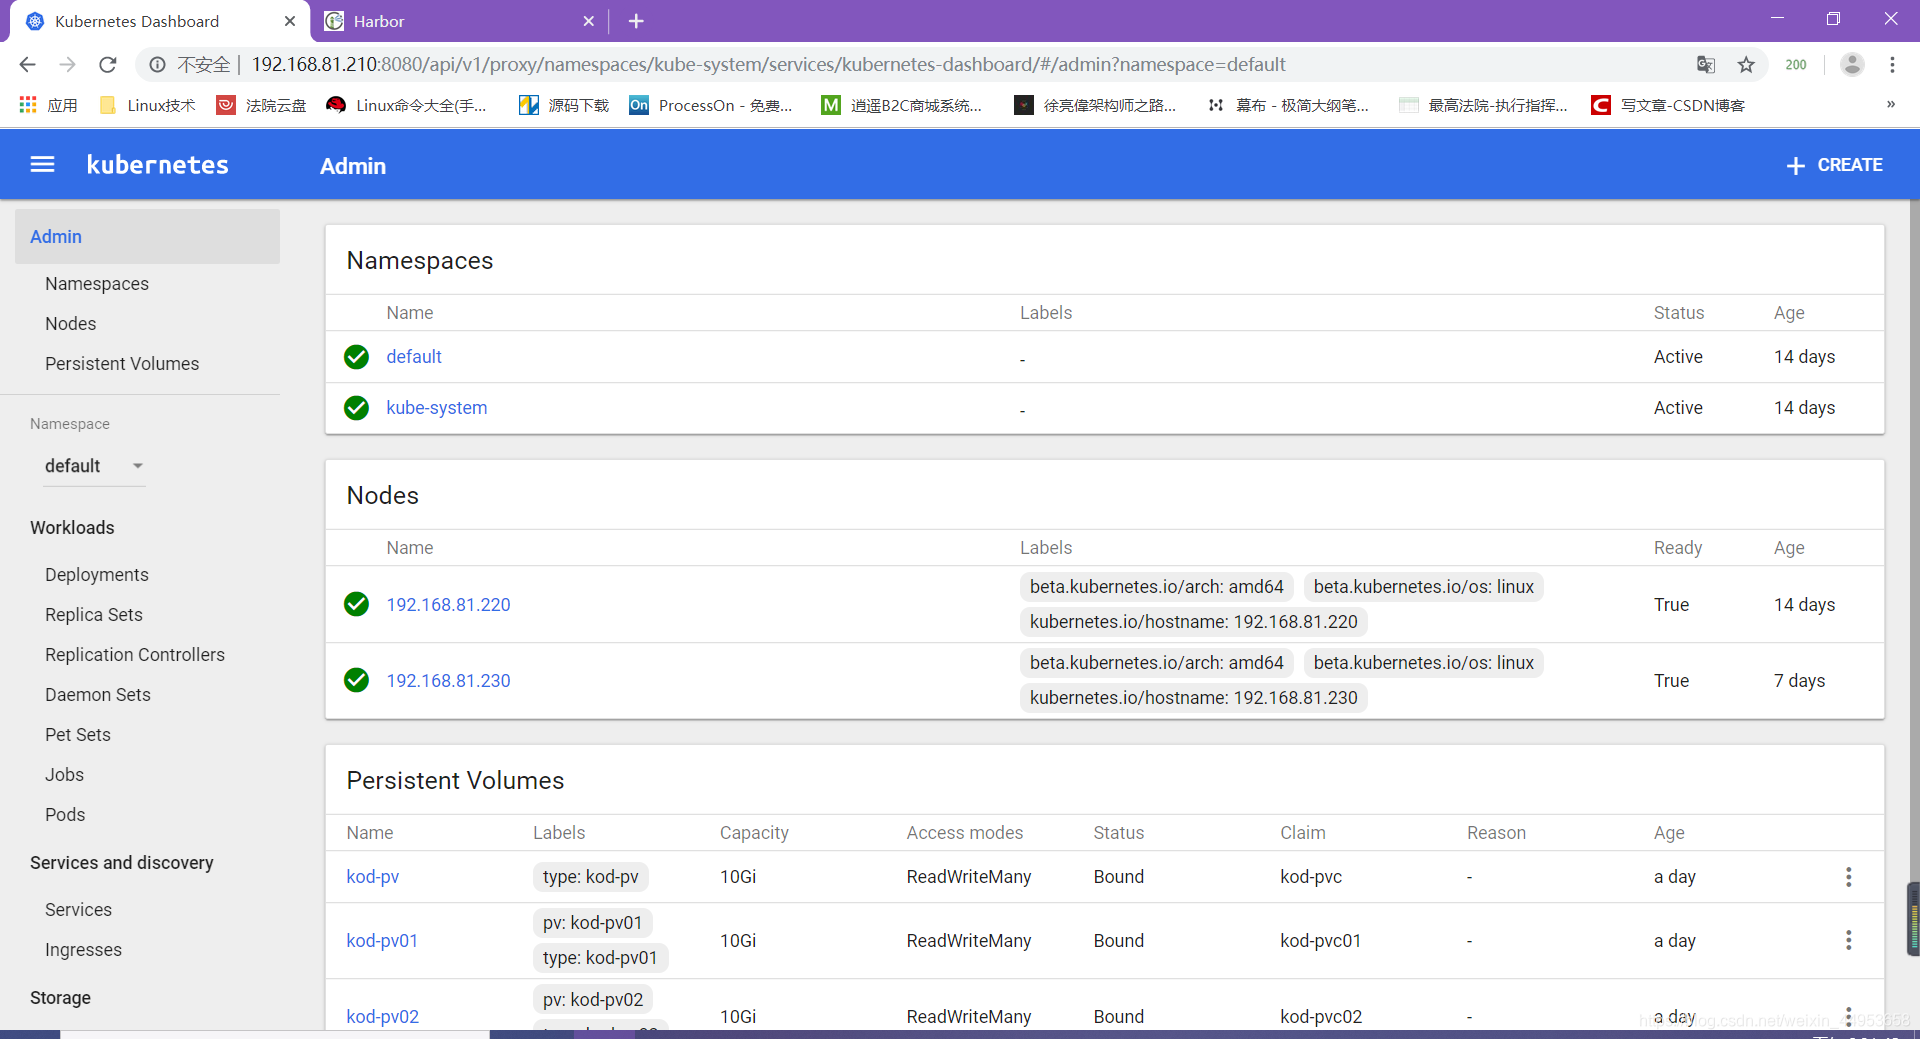Viewport: 1920px width, 1039px height.
Task: Click the site info not-secure icon
Action: (x=157, y=65)
